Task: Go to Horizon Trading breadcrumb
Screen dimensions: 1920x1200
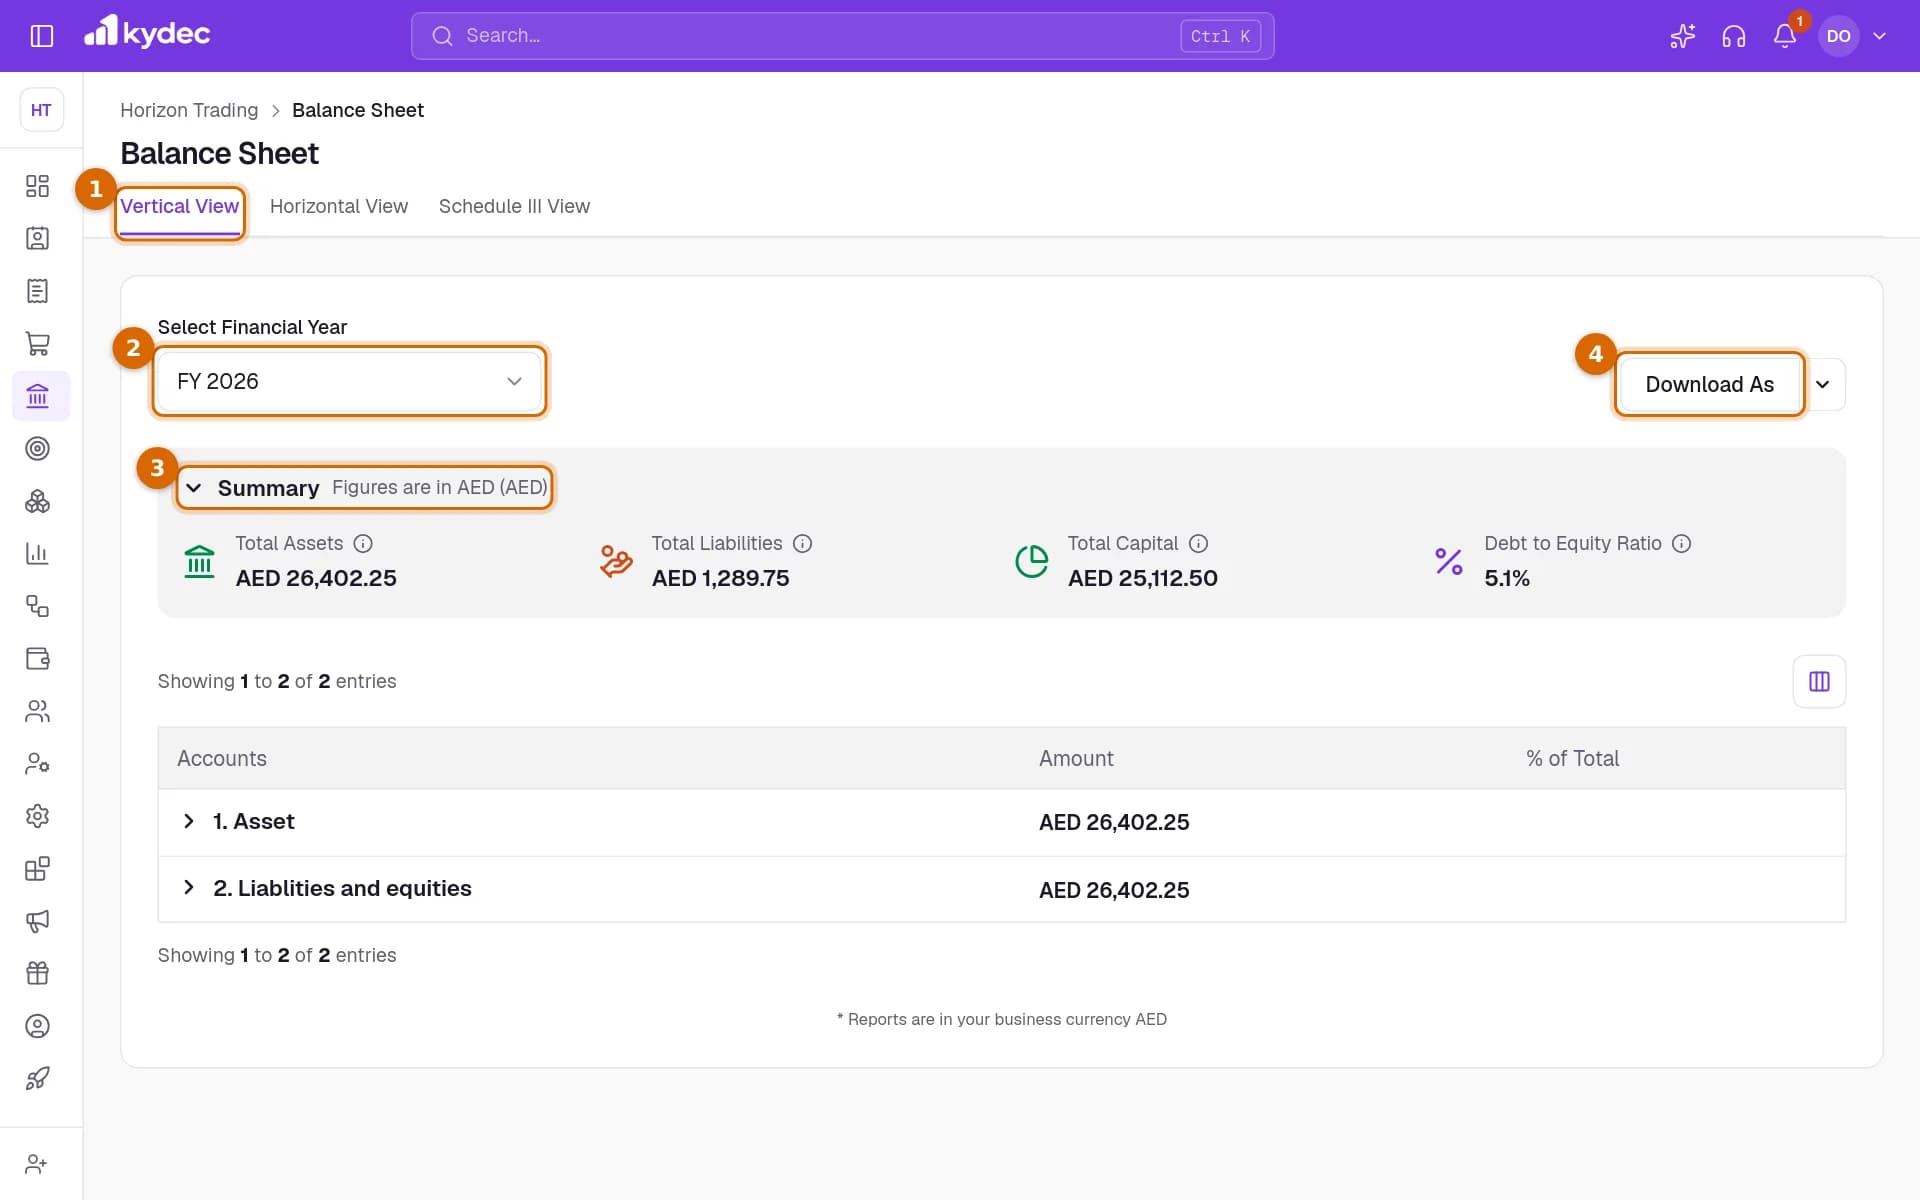Action: [x=189, y=110]
